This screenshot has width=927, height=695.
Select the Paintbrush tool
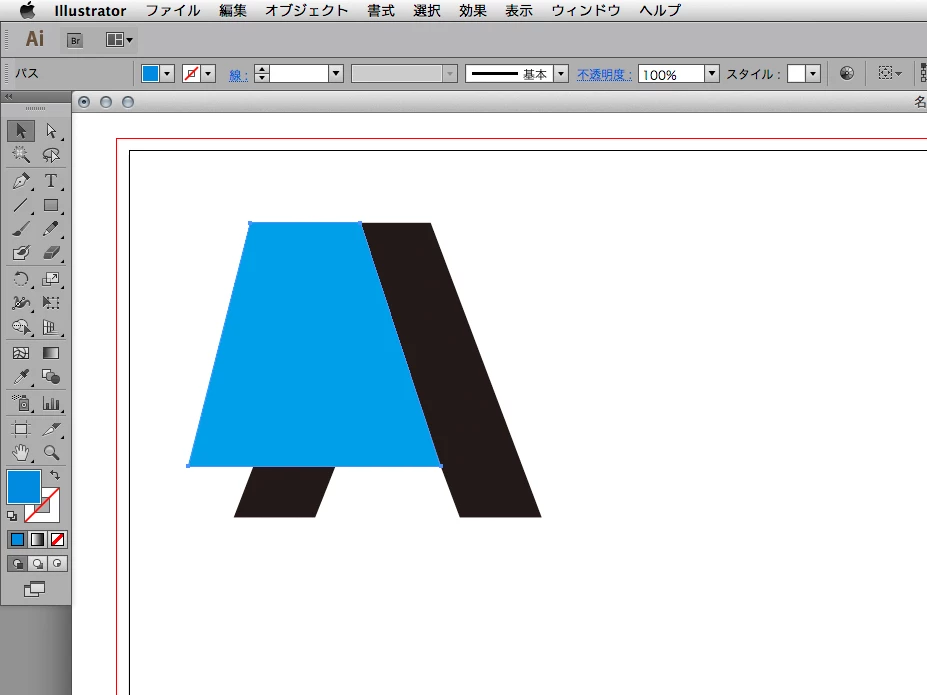(21, 229)
